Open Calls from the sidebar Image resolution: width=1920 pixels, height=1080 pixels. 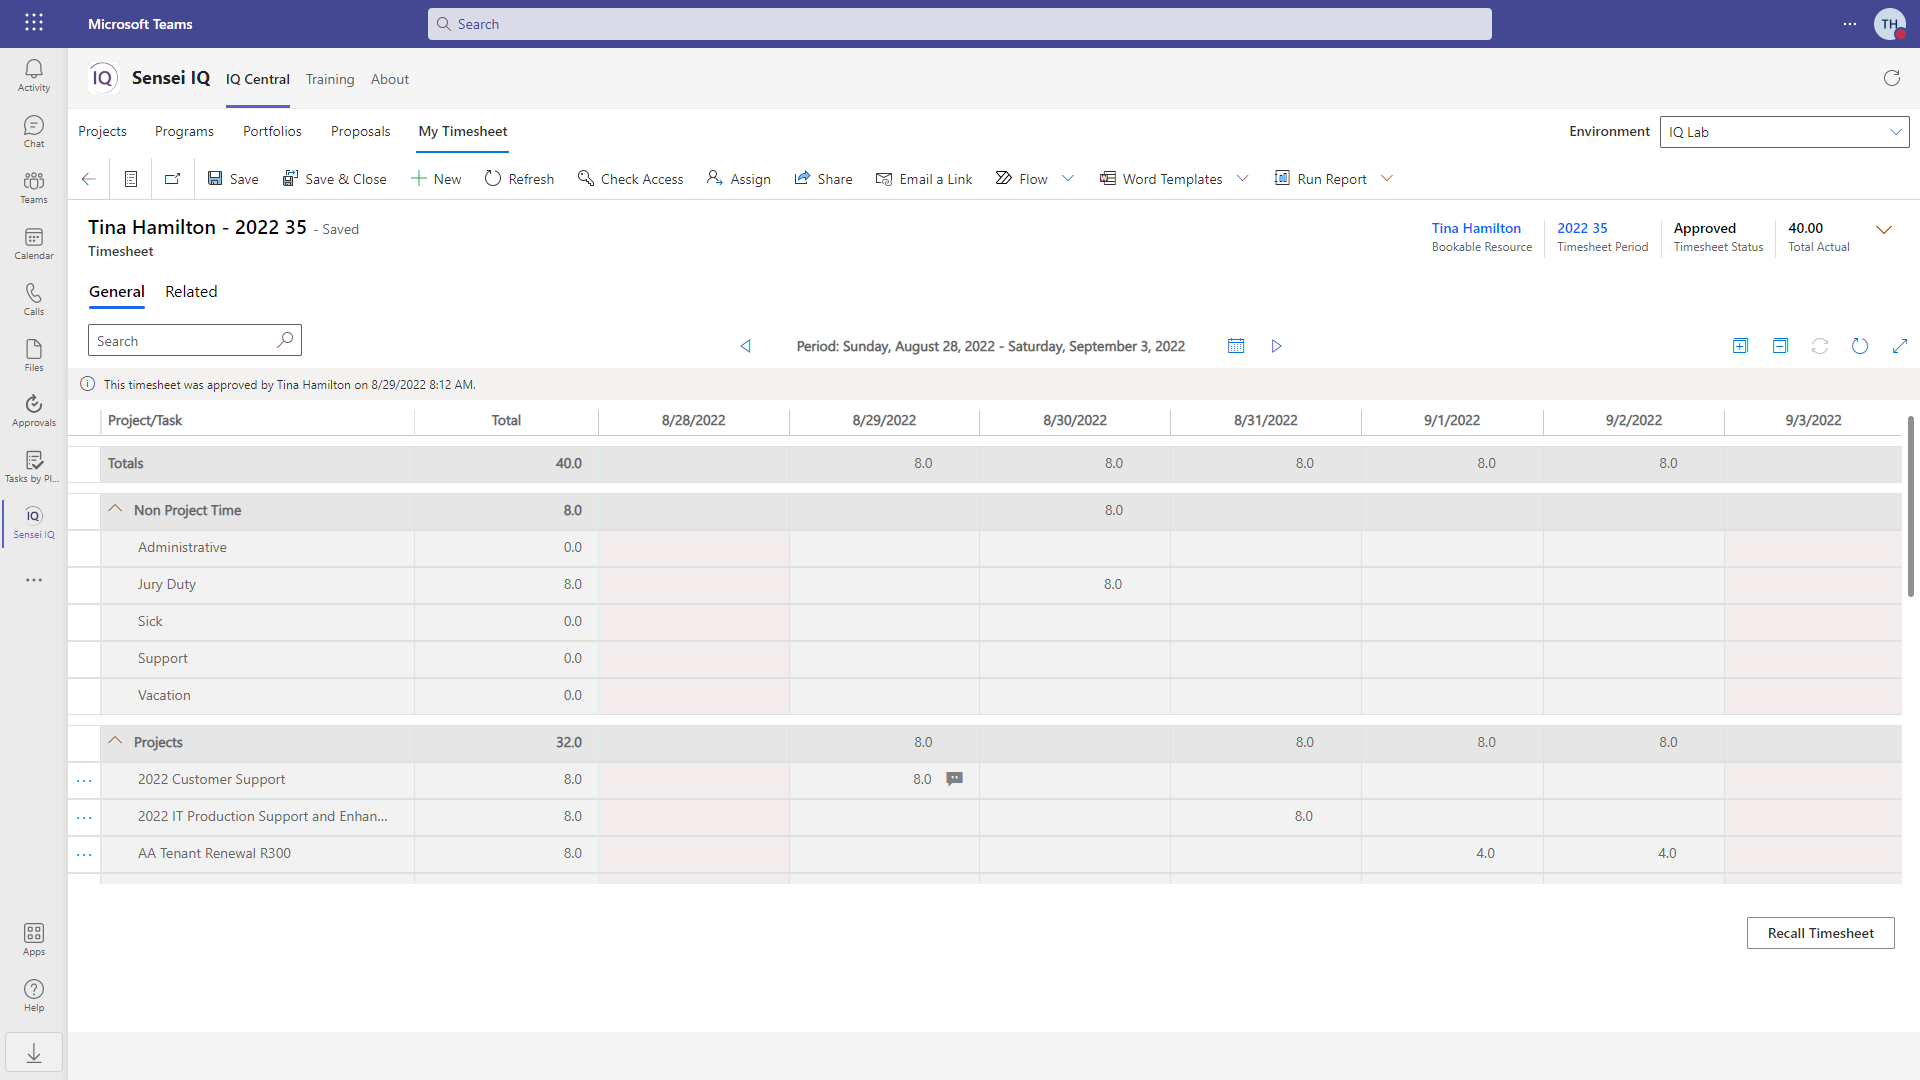click(33, 299)
